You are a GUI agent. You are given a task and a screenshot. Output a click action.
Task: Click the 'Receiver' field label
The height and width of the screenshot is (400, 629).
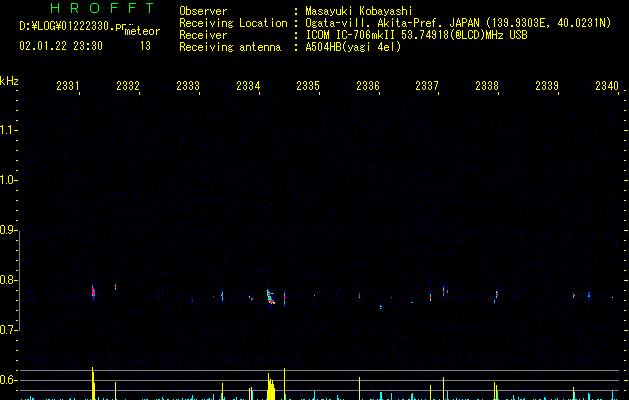203,35
